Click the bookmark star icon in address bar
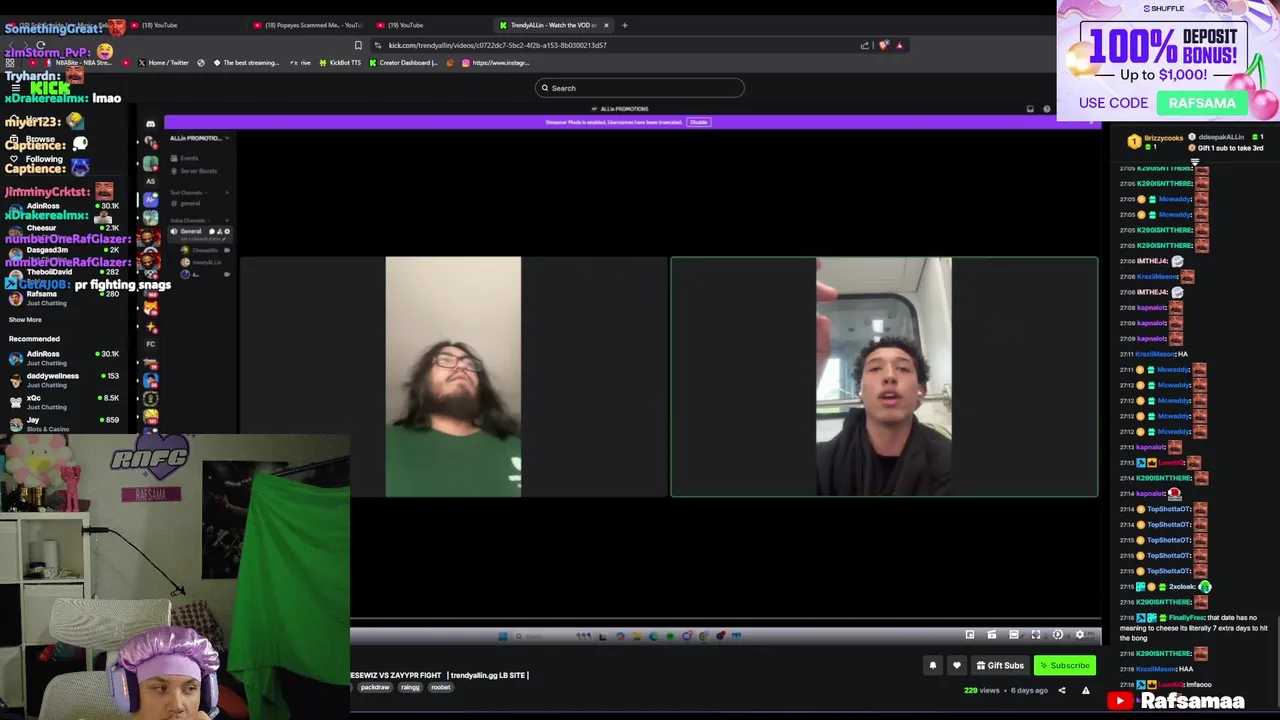This screenshot has width=1280, height=720. click(x=358, y=45)
